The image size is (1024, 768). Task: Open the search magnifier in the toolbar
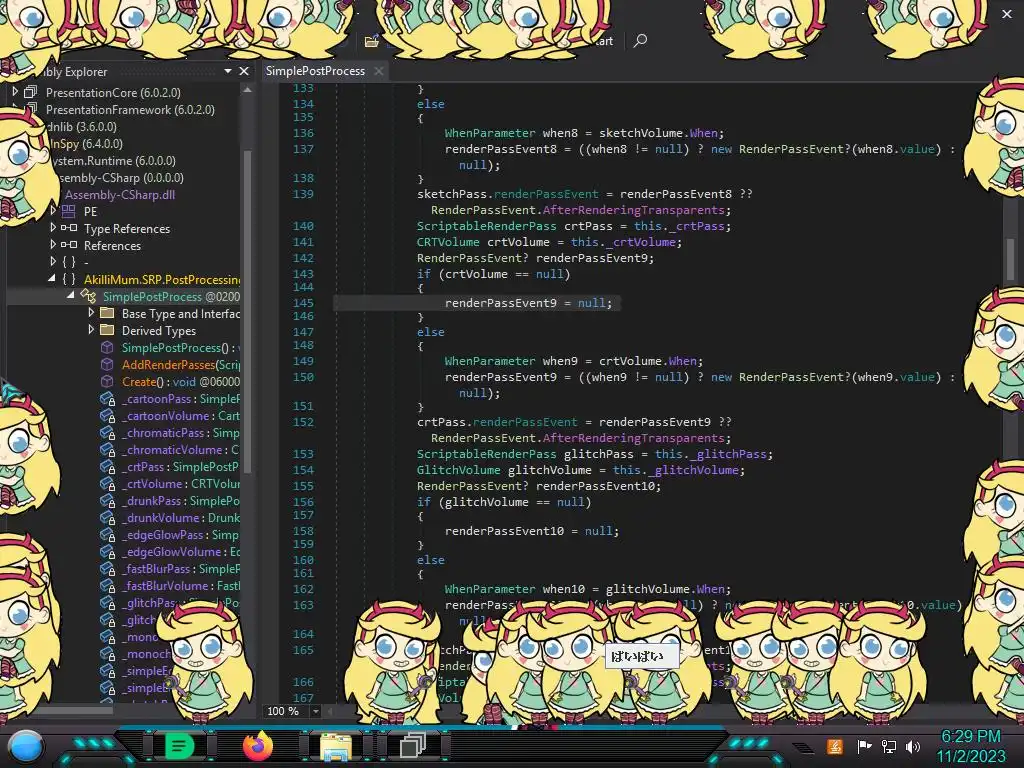(x=640, y=40)
